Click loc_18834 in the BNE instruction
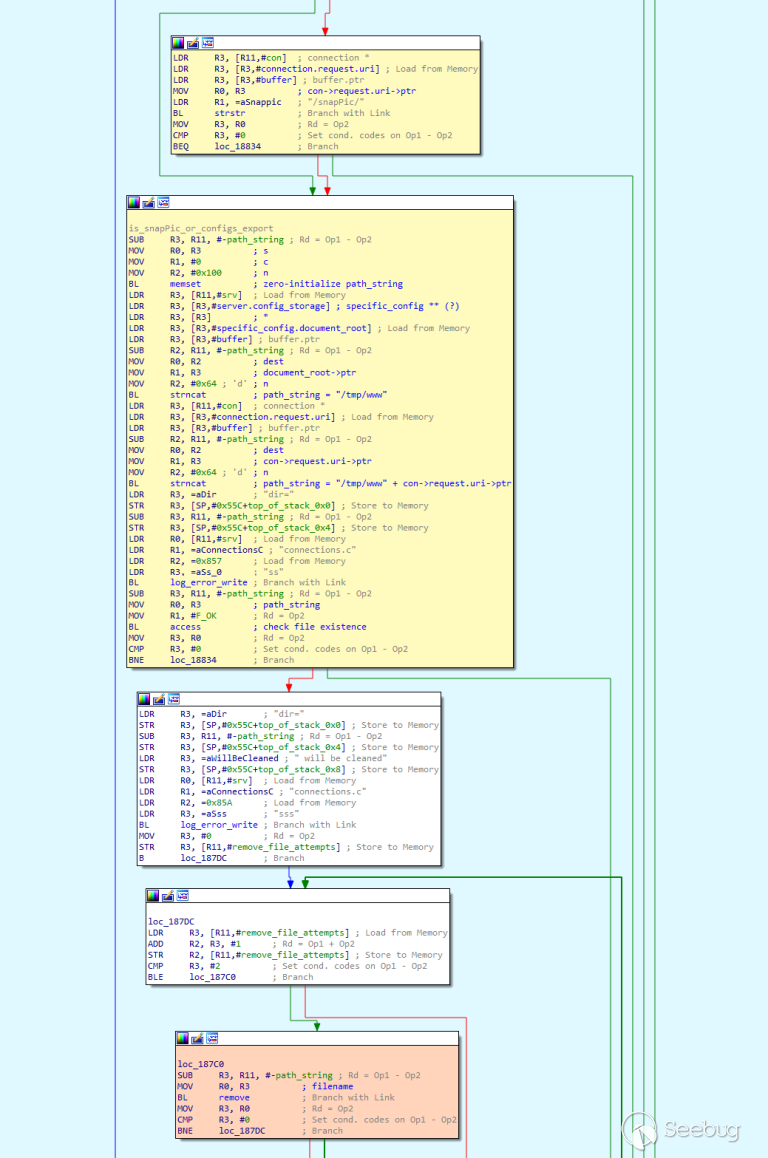This screenshot has height=1158, width=768. [193, 660]
